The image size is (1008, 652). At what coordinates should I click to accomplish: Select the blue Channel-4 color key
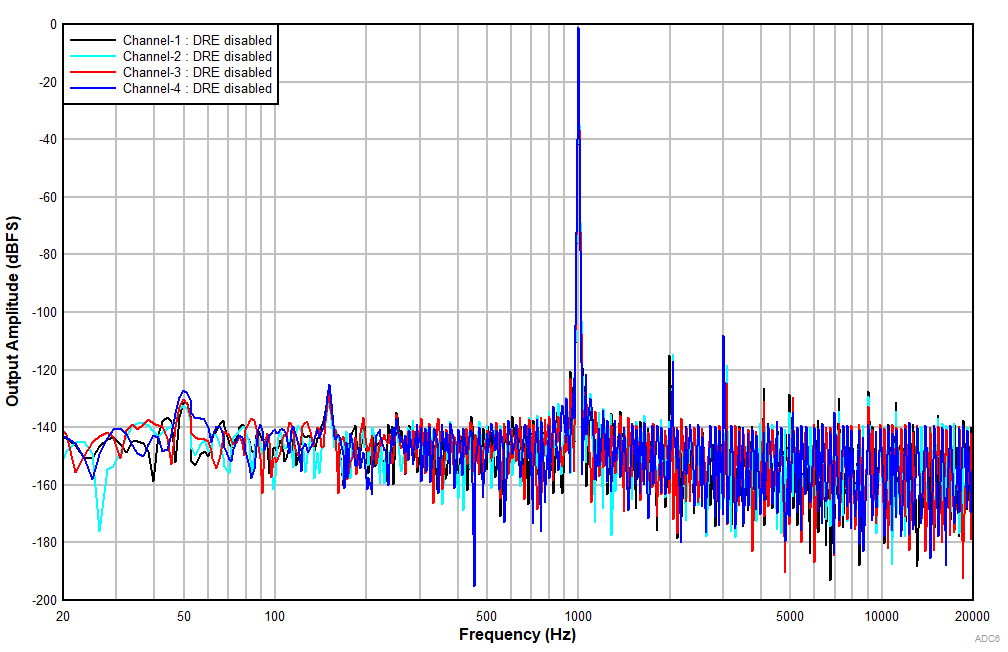pyautogui.click(x=95, y=88)
